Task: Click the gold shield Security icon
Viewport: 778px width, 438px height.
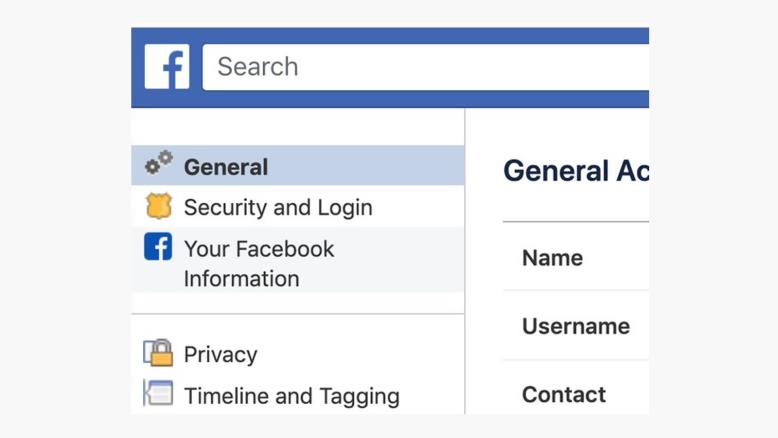Action: point(158,206)
